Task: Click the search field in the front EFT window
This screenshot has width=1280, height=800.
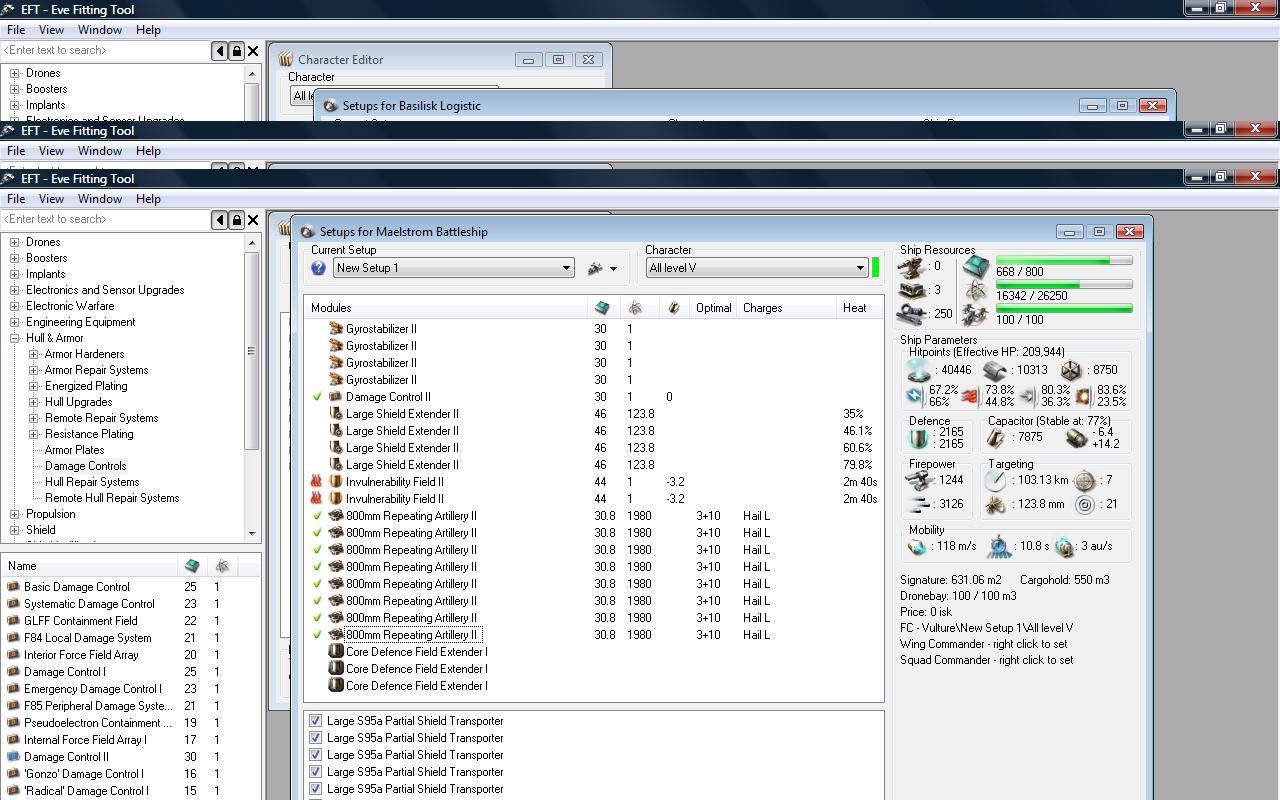Action: pyautogui.click(x=105, y=219)
